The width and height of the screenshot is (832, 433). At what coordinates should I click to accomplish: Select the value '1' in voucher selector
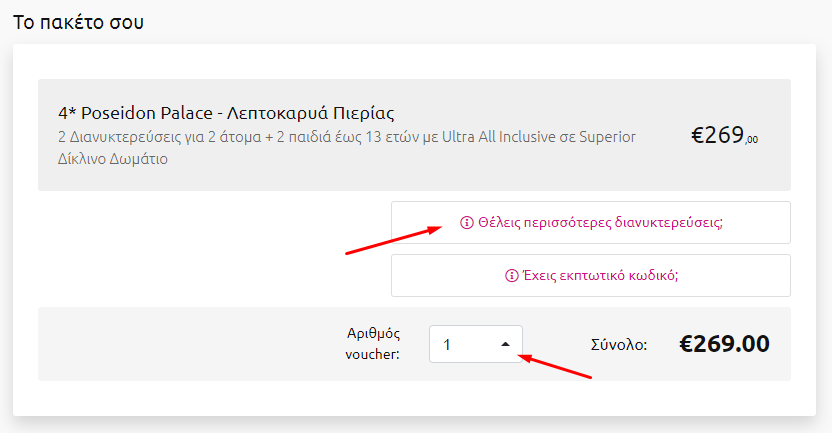point(447,344)
